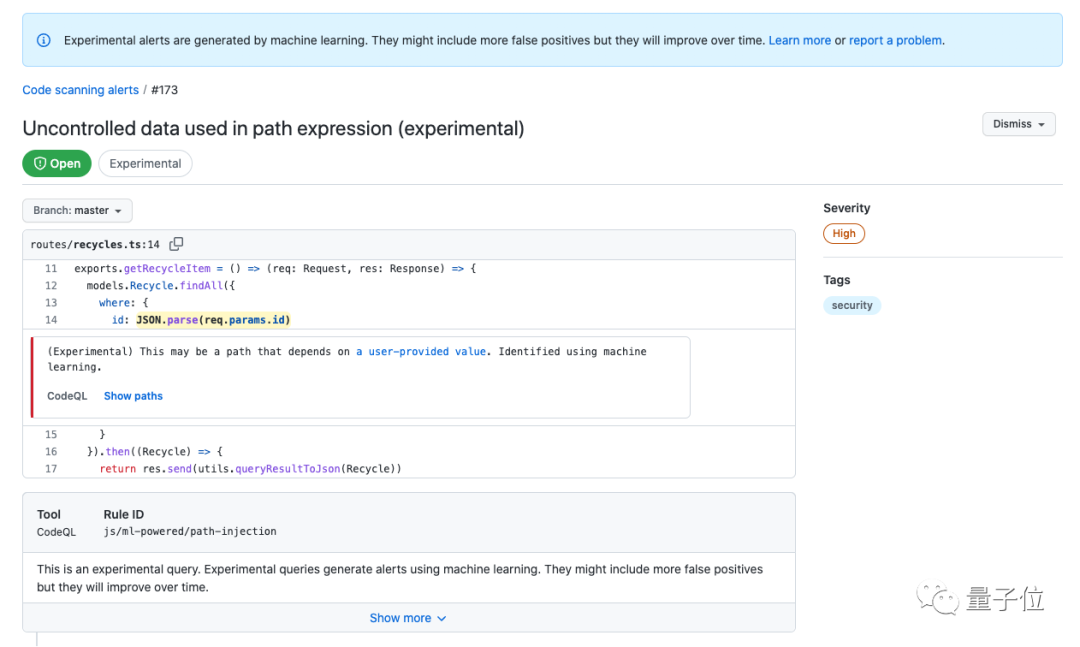Click Show paths for CodeQL
This screenshot has height=647, width=1080.
coord(133,396)
